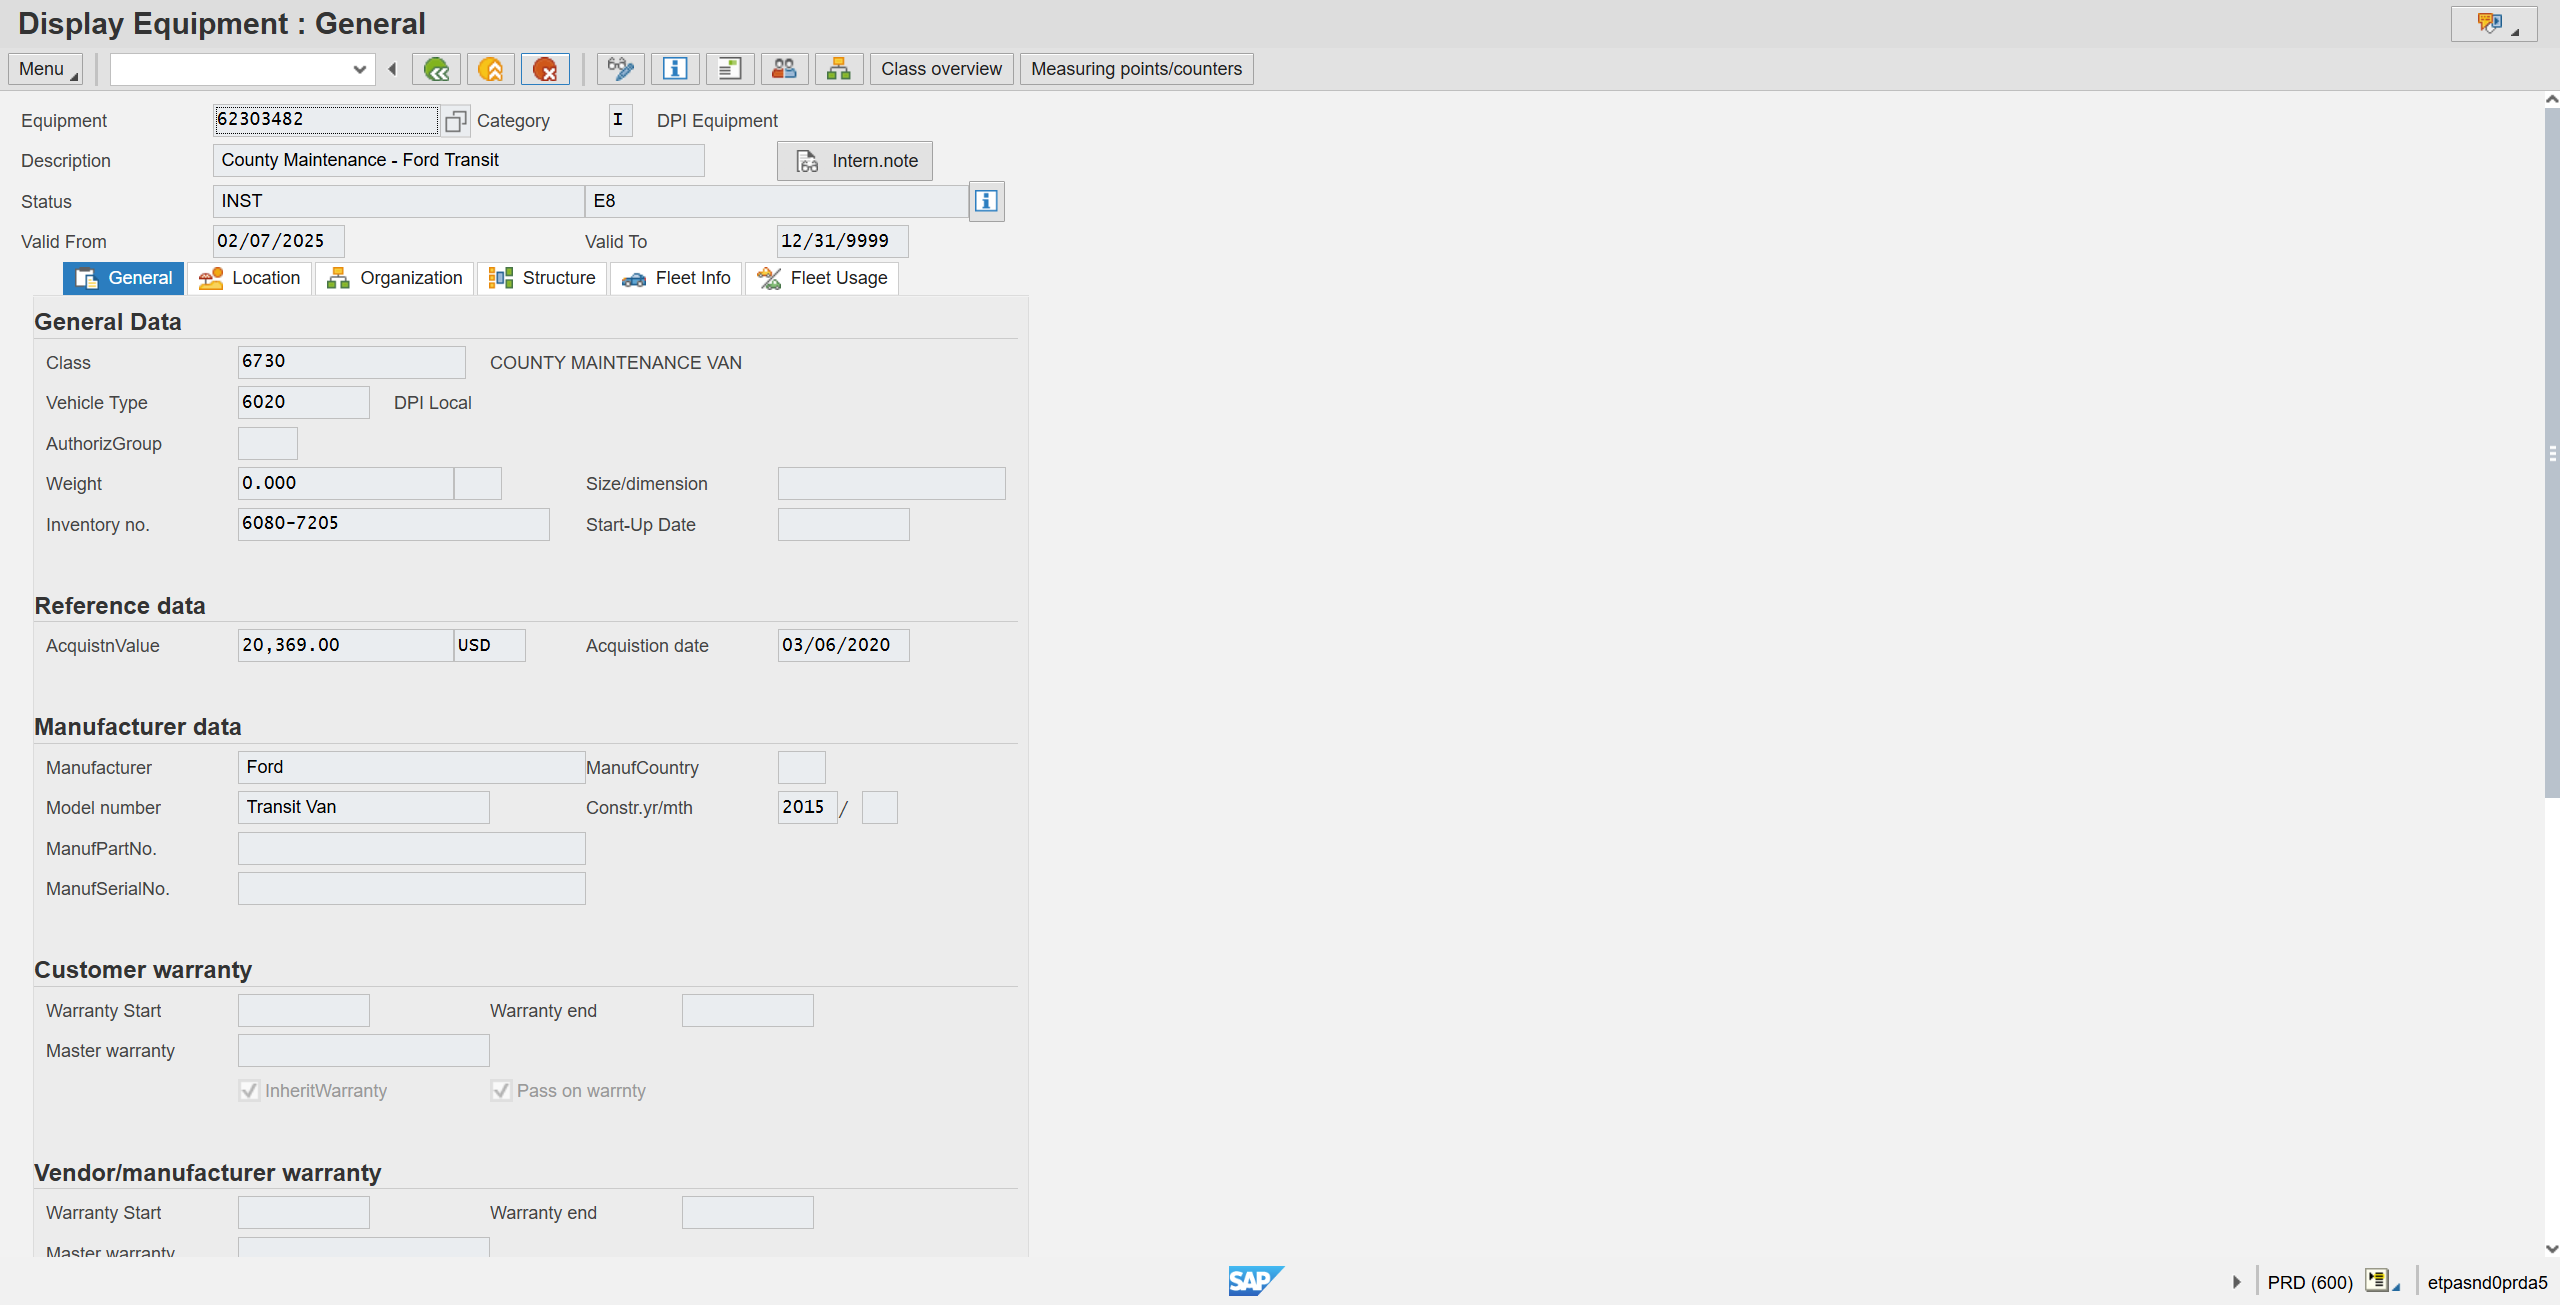The image size is (2560, 1305).
Task: Click the Model number field Transit Van
Action: [364, 807]
